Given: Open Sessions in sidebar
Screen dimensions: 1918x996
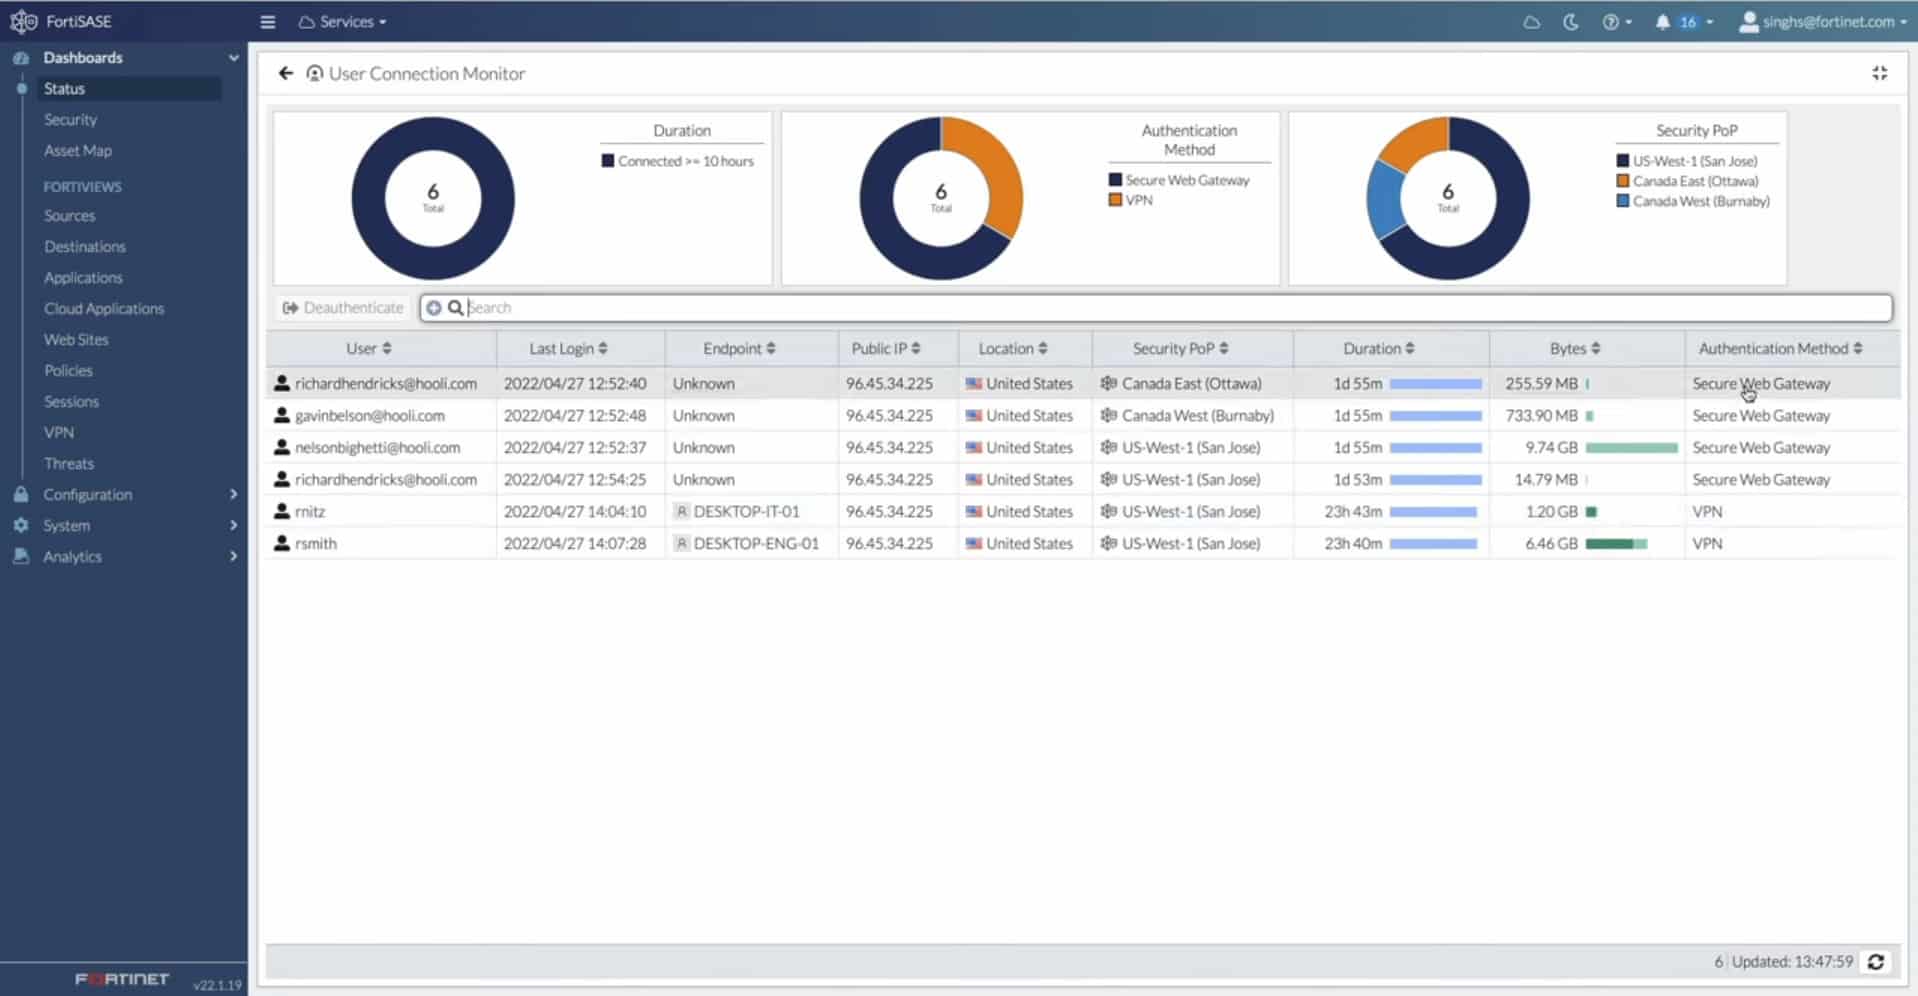Looking at the screenshot, I should tap(71, 401).
